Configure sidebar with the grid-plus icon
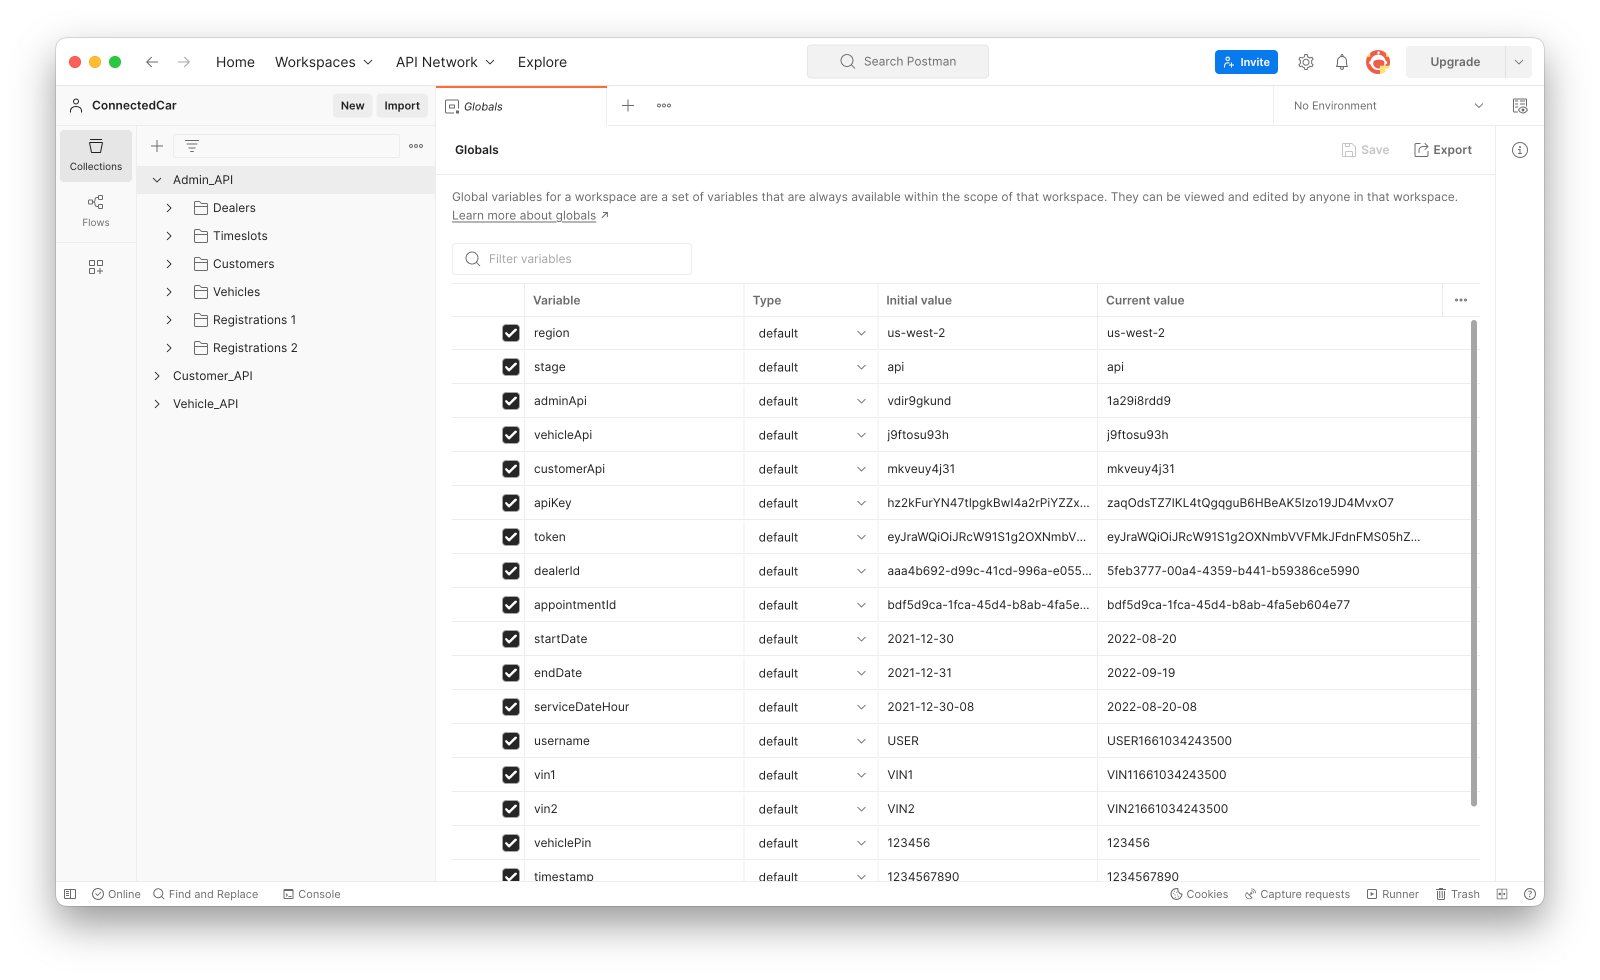This screenshot has width=1600, height=980. [96, 267]
